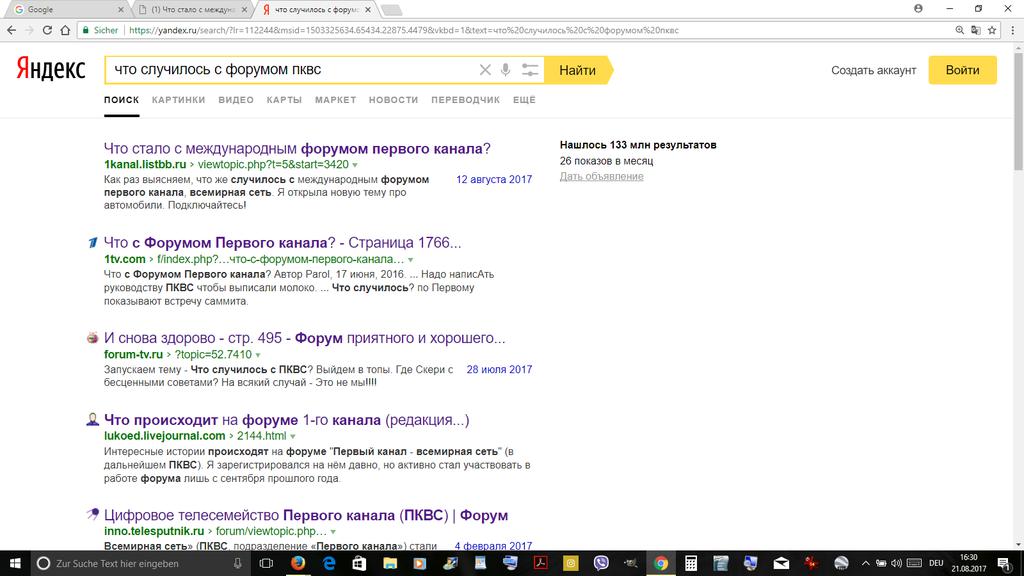Switch to the Новости tab
Viewport: 1024px width, 576px height.
(393, 100)
